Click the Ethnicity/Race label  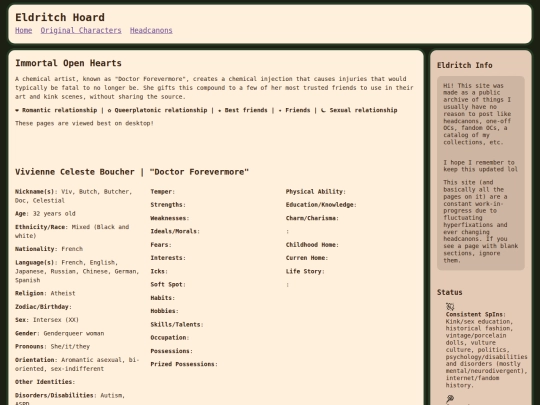click(41, 227)
